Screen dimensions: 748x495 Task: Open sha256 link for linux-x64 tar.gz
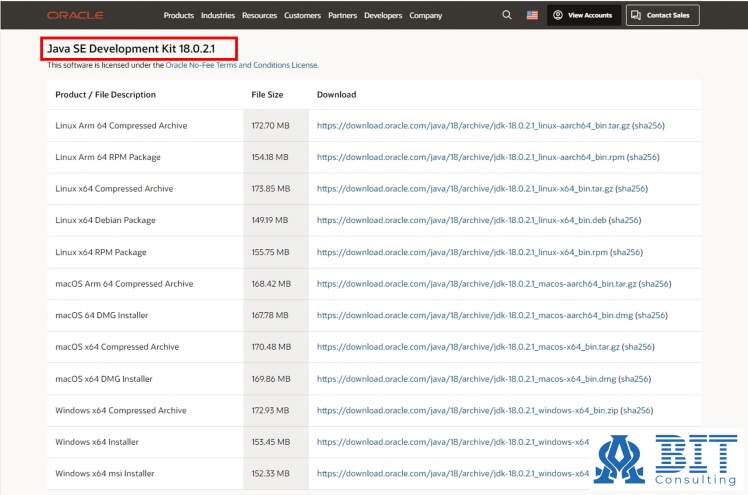(632, 188)
